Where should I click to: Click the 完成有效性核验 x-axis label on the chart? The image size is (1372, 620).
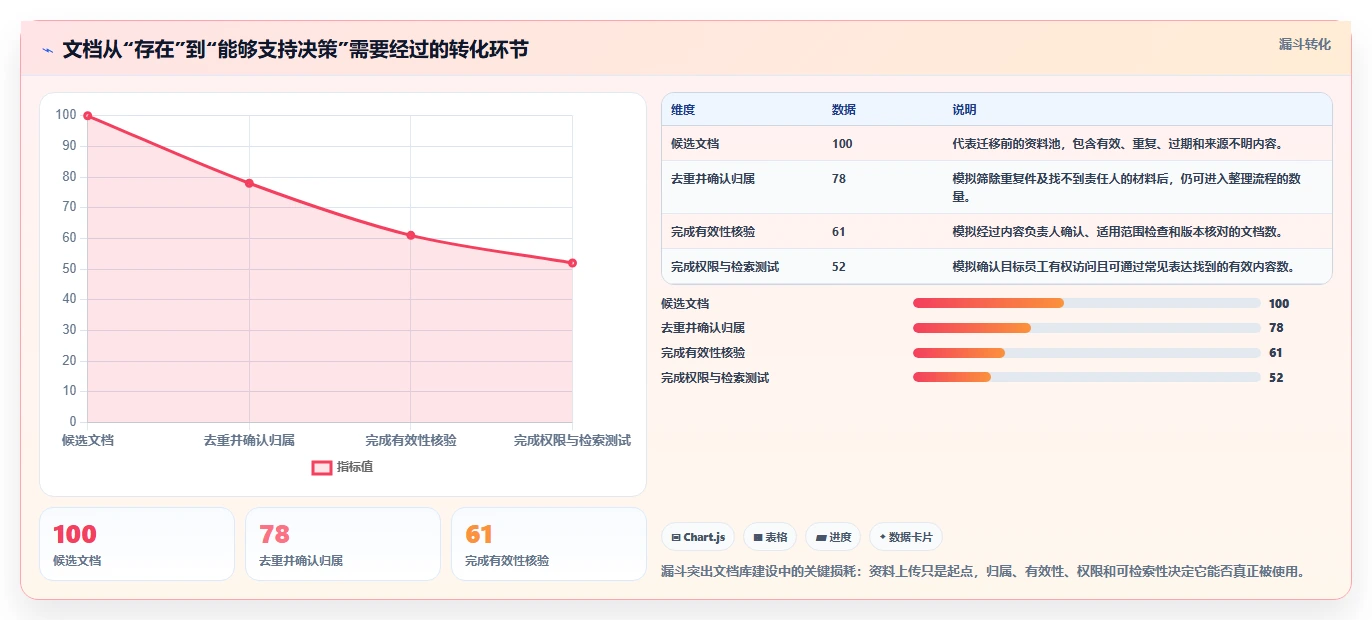411,440
